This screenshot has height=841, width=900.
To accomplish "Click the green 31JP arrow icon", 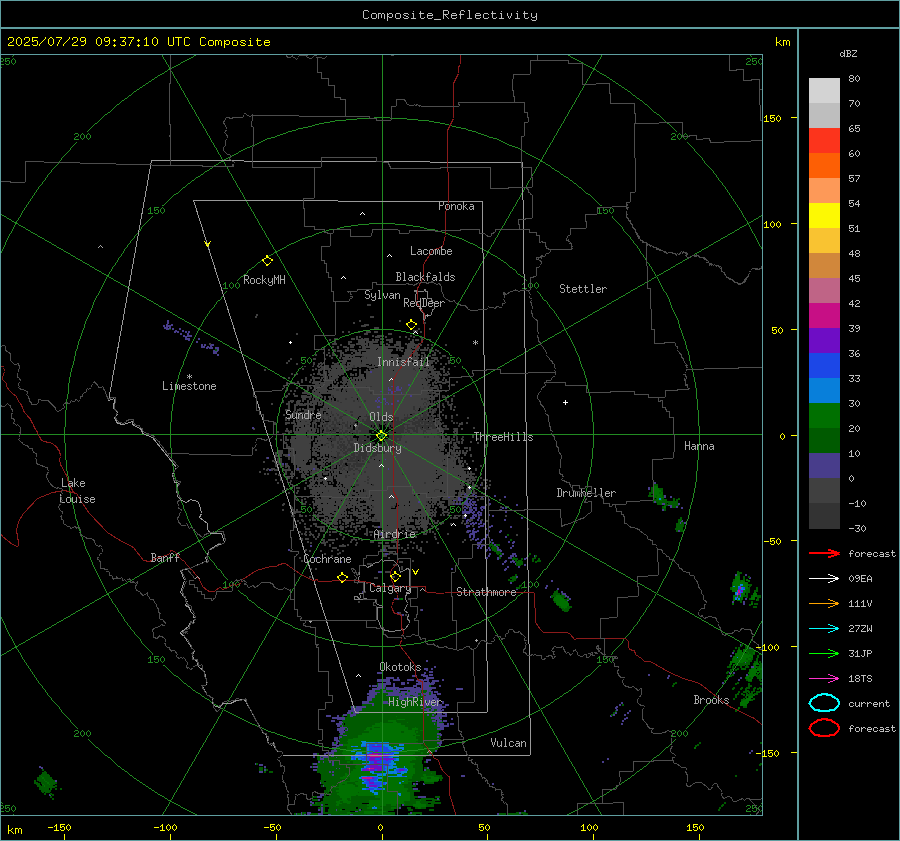I will 824,653.
